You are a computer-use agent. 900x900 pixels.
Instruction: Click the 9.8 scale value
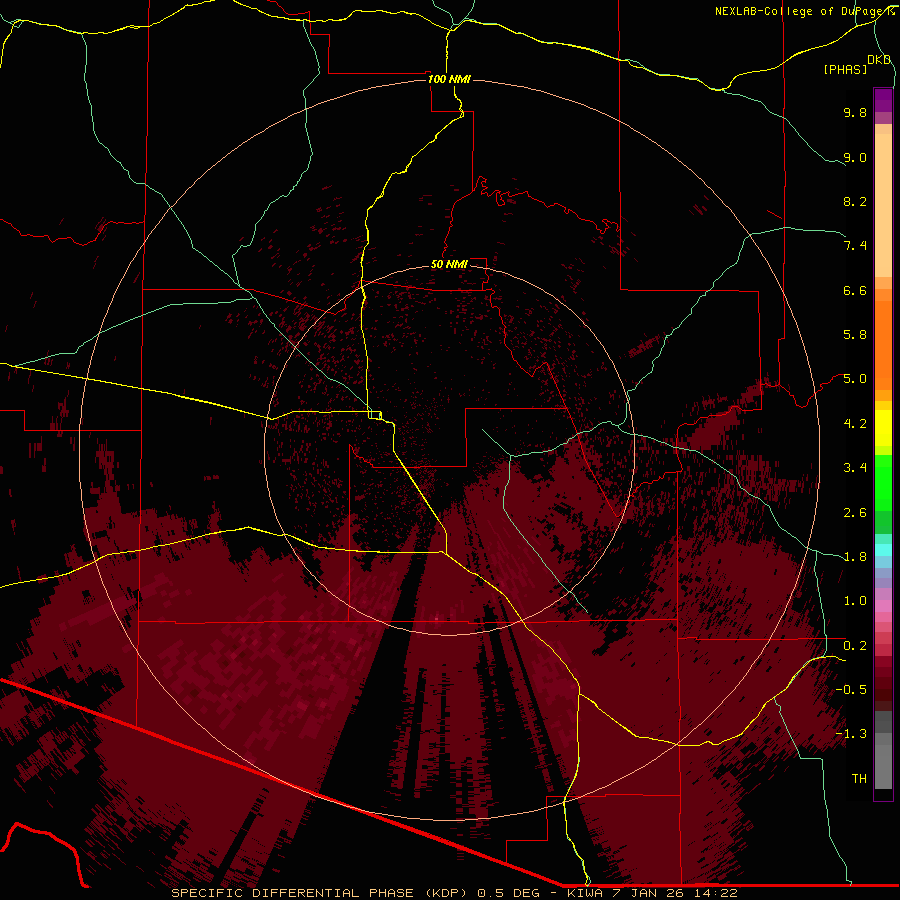point(855,113)
